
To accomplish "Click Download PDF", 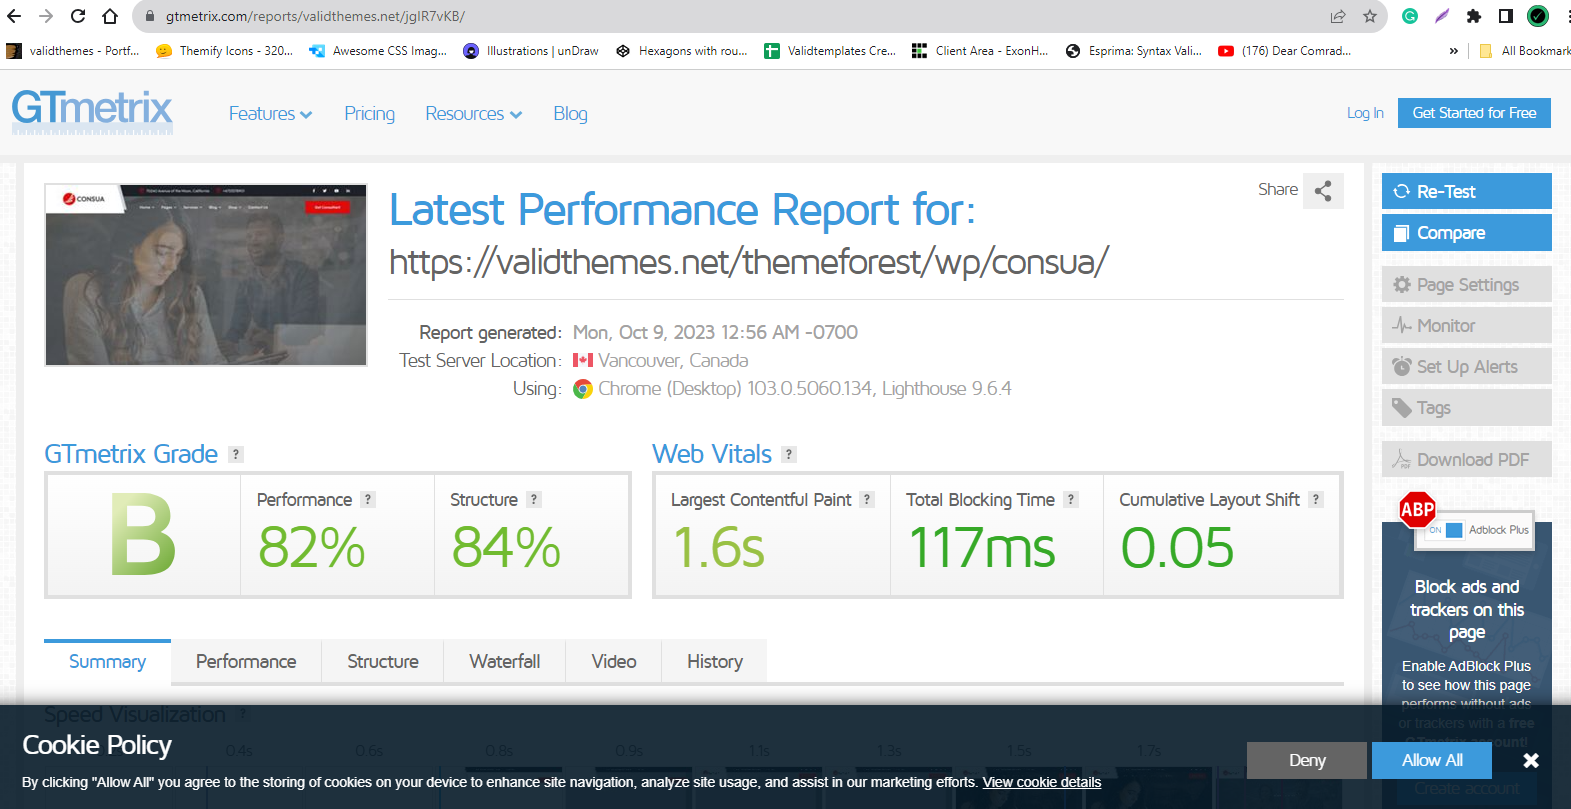I will point(1467,460).
